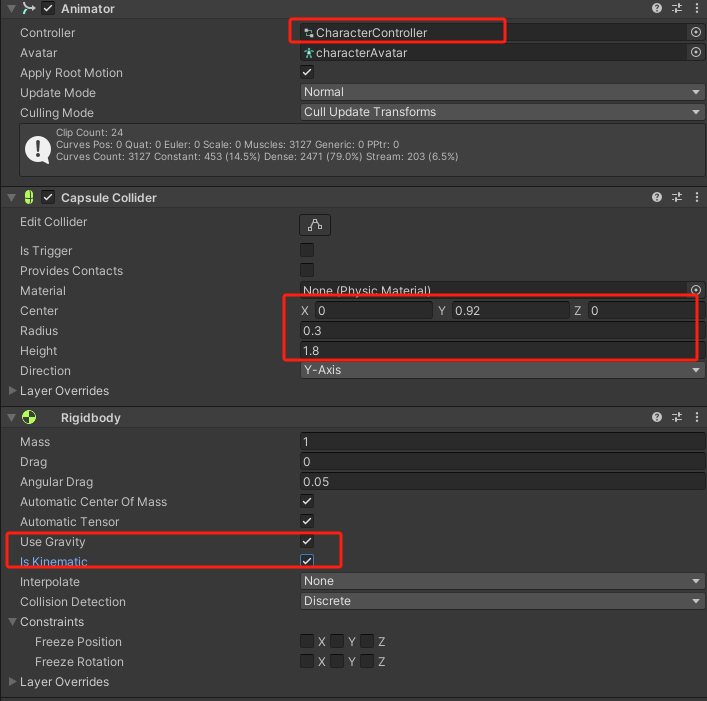This screenshot has height=701, width=707.
Task: Open Rigidbody three-dot context menu
Action: tap(697, 417)
